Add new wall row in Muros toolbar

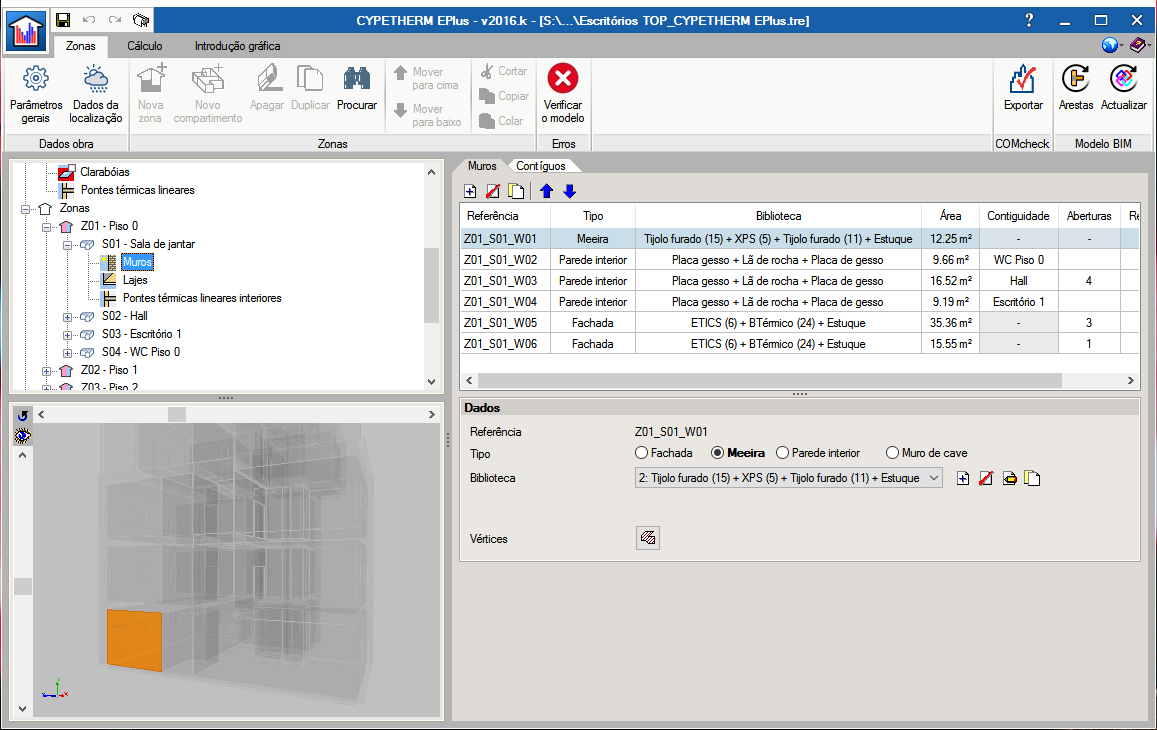[x=470, y=191]
